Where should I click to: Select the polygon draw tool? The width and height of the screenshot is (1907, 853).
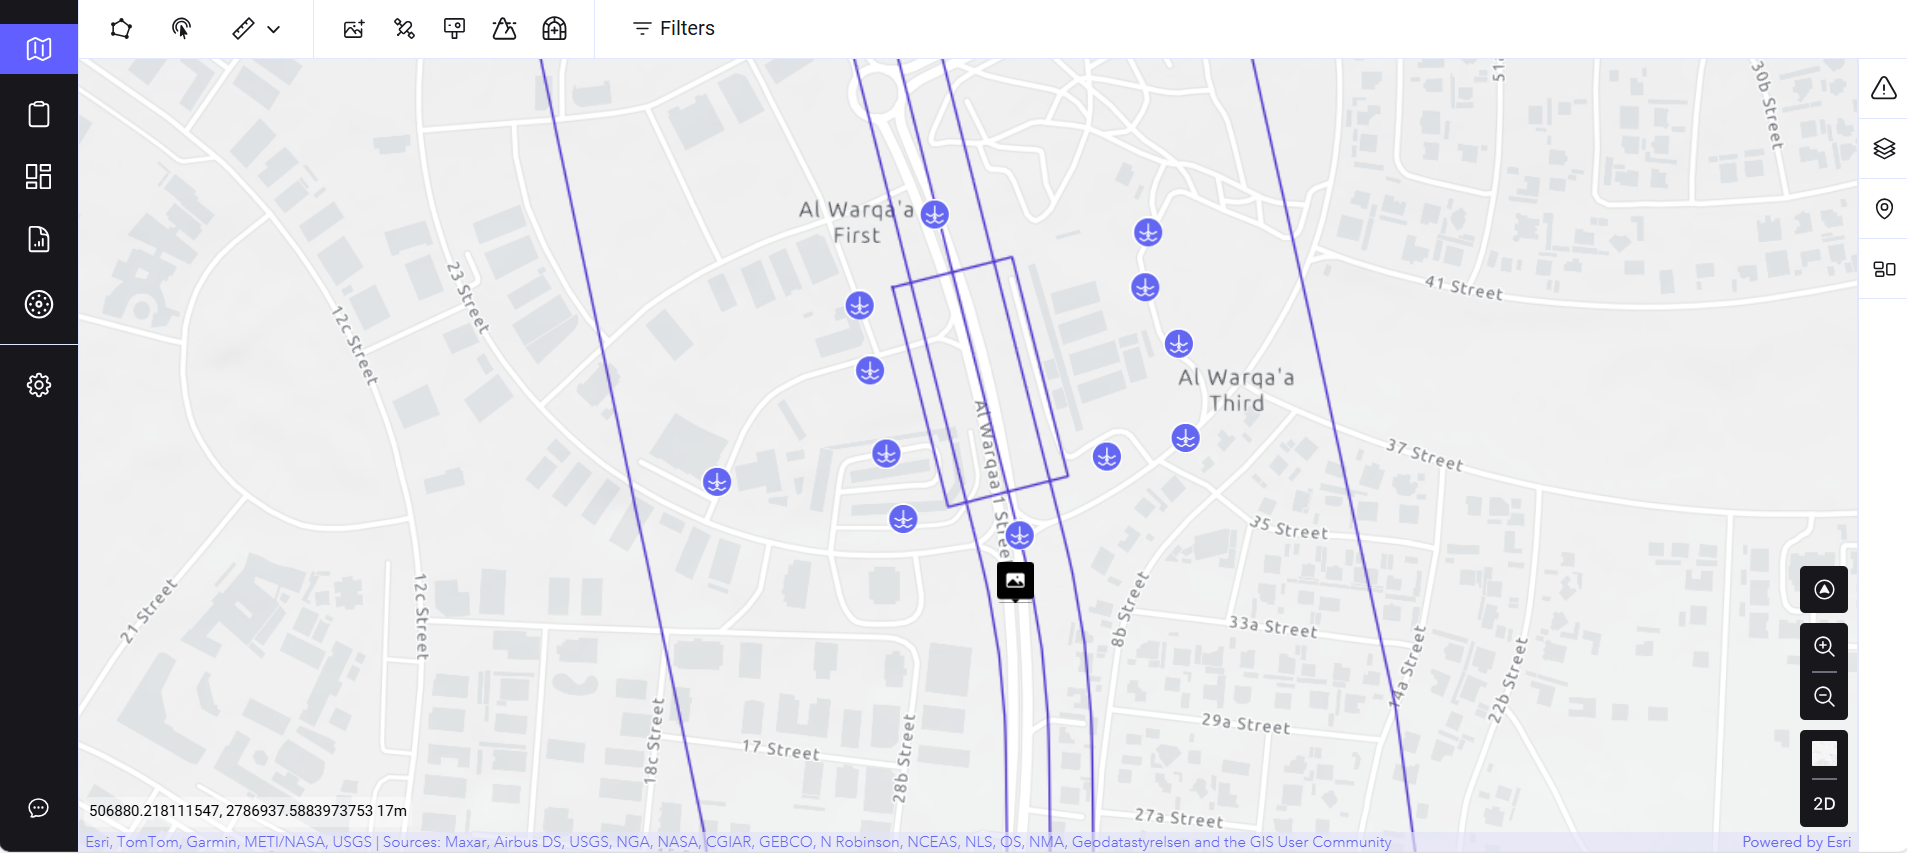pos(121,28)
